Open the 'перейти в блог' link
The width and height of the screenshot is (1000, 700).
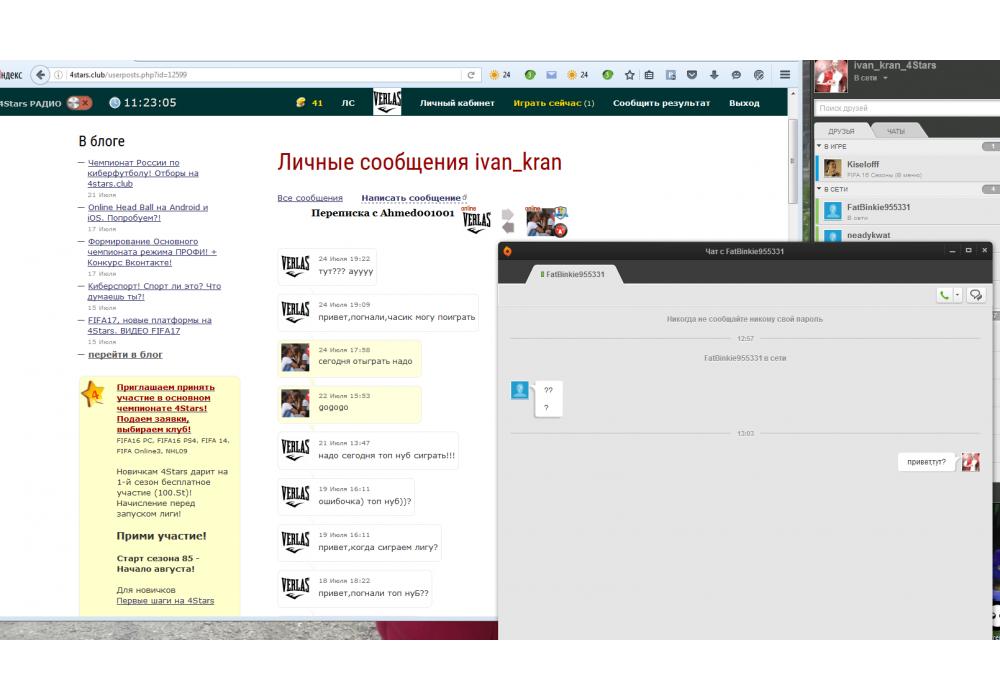(125, 355)
